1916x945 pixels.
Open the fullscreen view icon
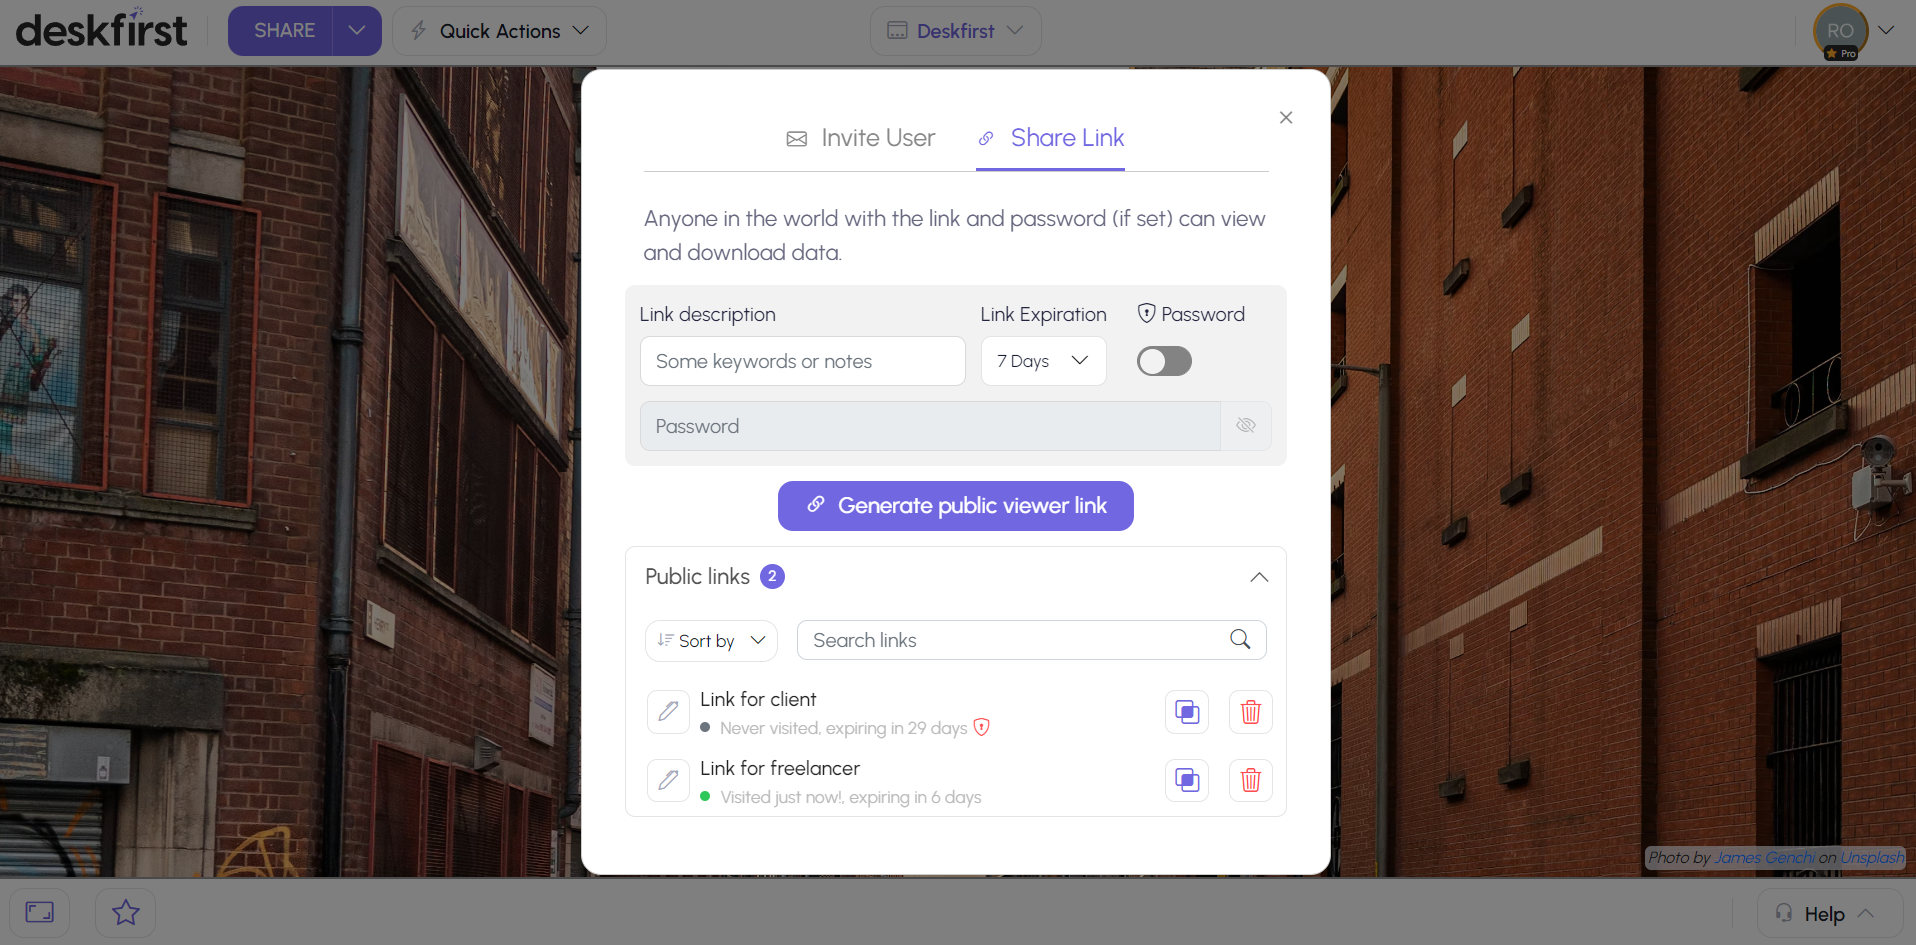click(40, 912)
